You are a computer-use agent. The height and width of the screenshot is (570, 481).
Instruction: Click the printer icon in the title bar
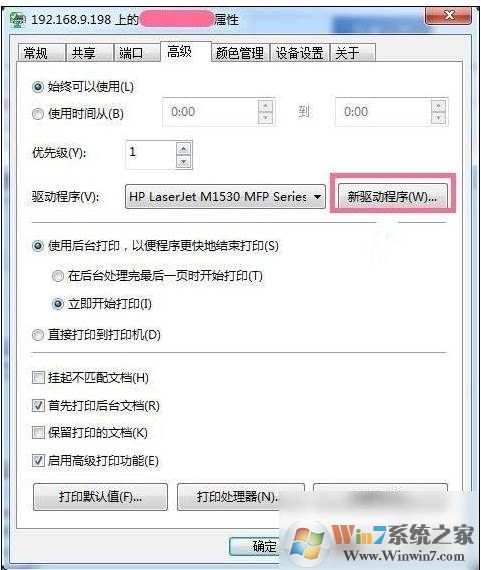coord(17,19)
